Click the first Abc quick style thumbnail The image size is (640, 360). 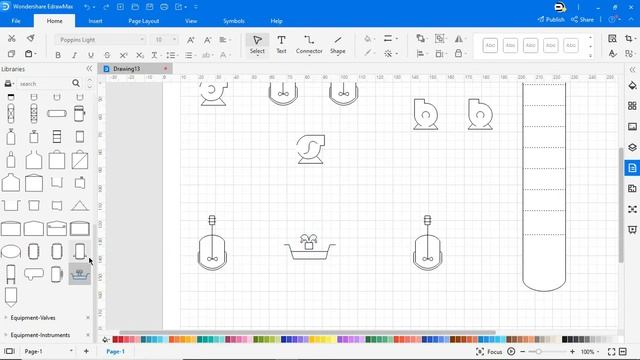490,45
